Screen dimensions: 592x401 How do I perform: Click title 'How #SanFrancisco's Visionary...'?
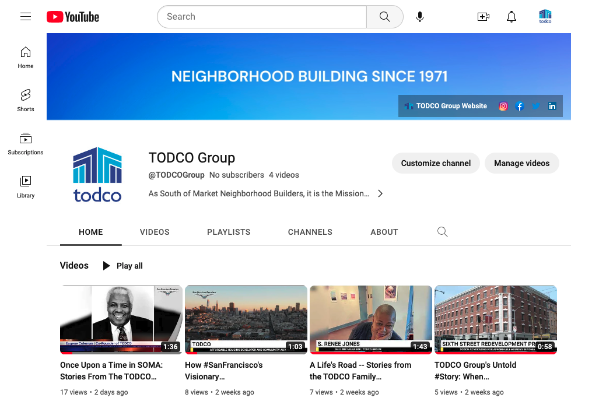[224, 371]
